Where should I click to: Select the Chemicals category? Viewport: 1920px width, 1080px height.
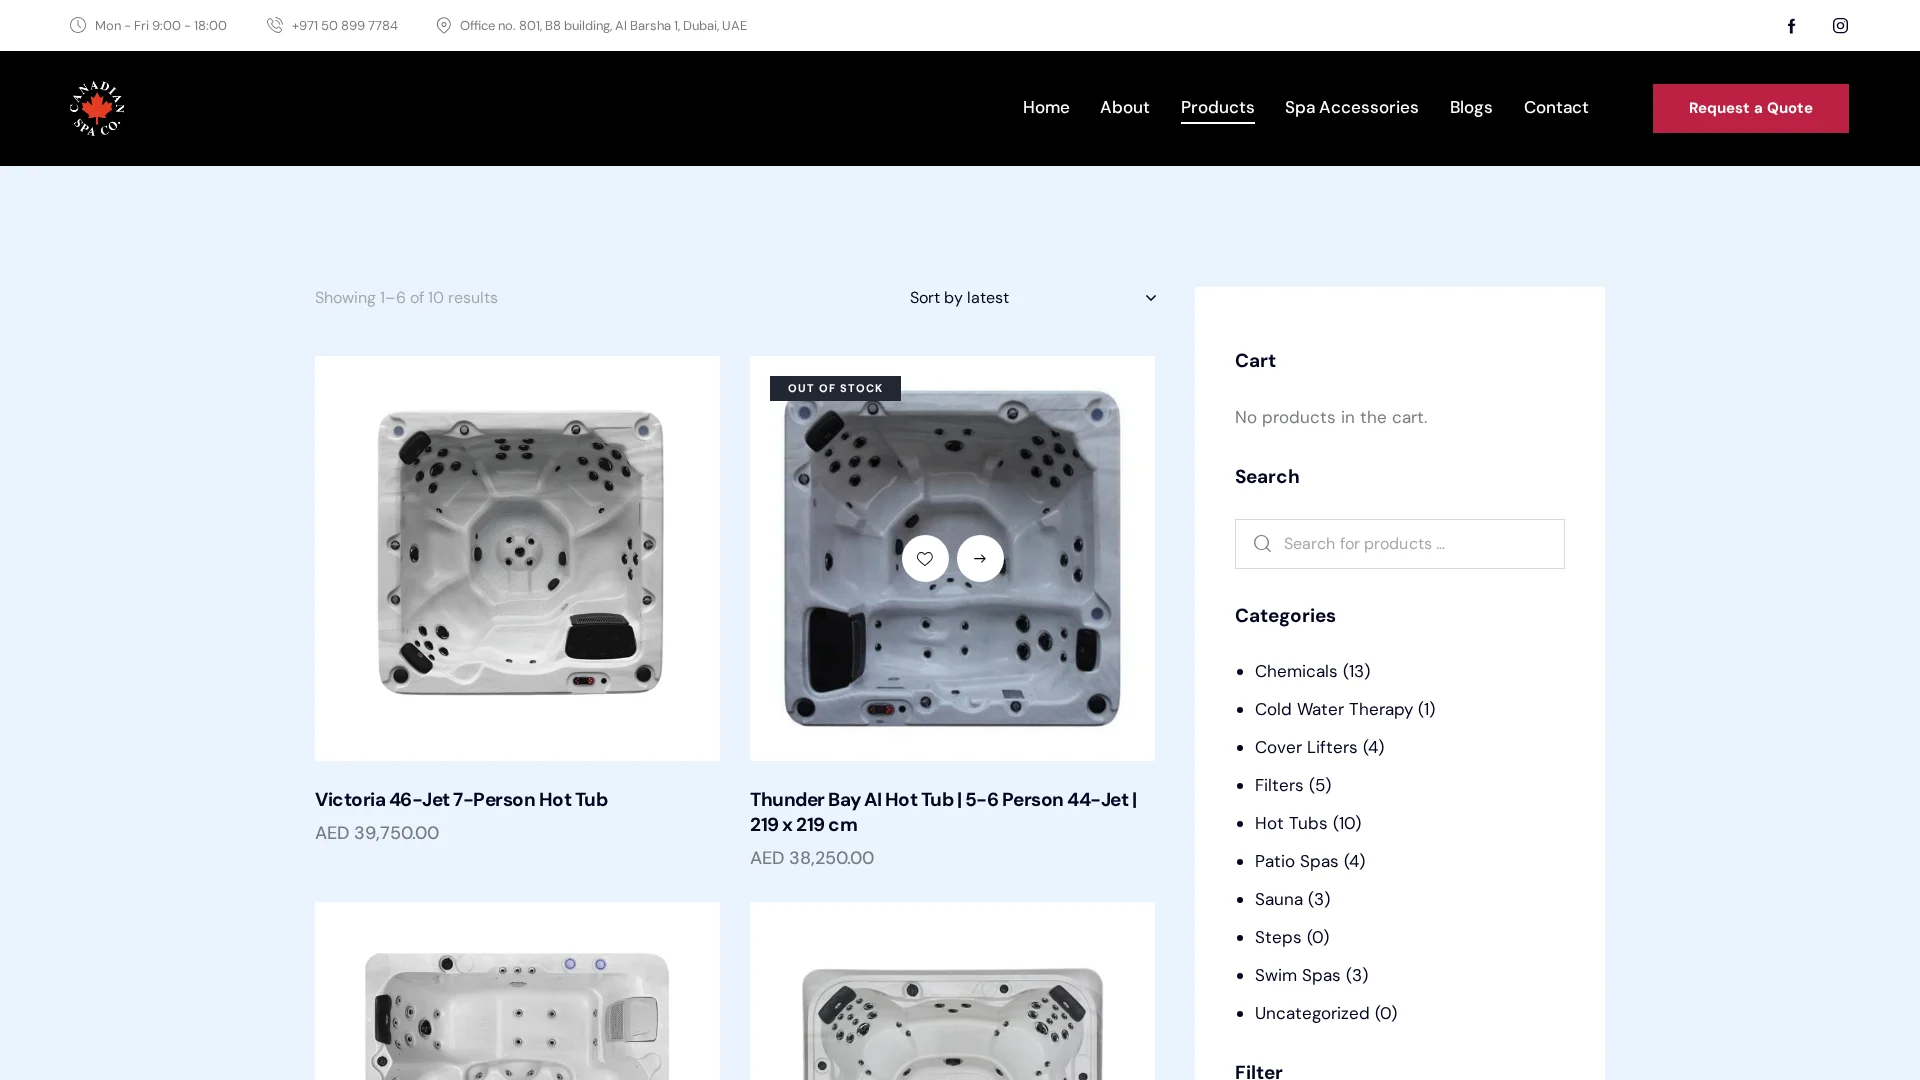pyautogui.click(x=1296, y=671)
